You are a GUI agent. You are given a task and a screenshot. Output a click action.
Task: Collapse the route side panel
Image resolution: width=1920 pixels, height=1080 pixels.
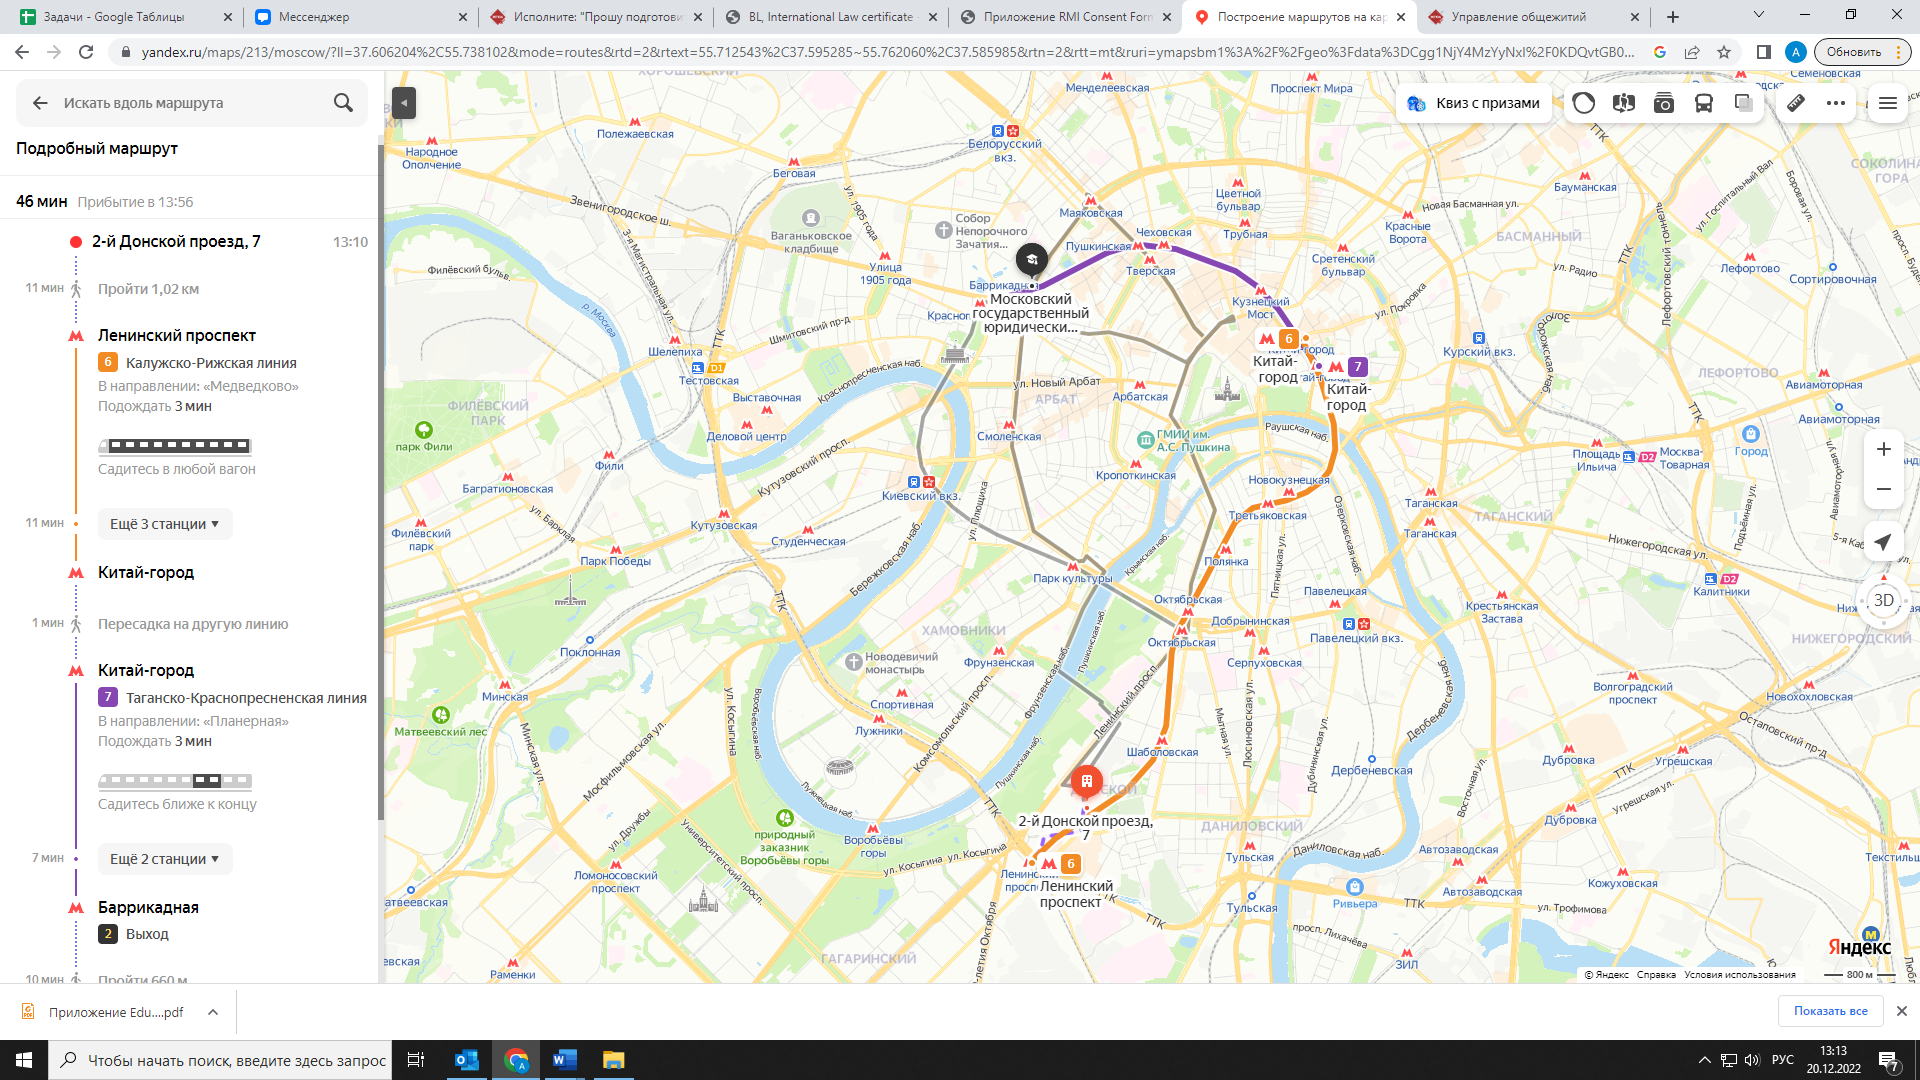tap(404, 103)
